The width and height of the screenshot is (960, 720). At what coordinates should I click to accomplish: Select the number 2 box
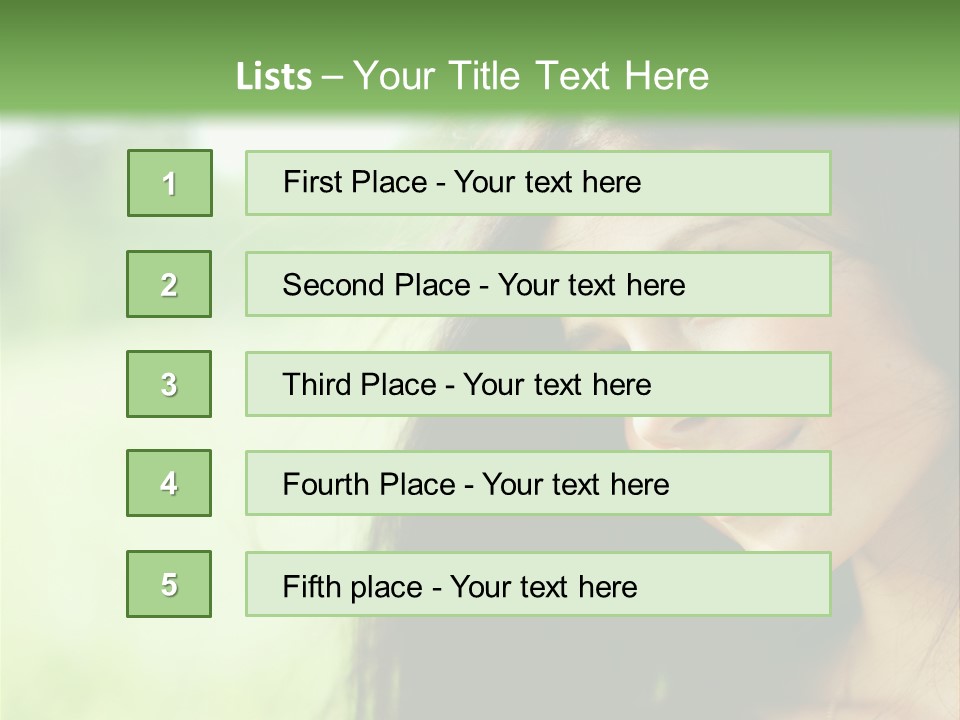pos(169,284)
